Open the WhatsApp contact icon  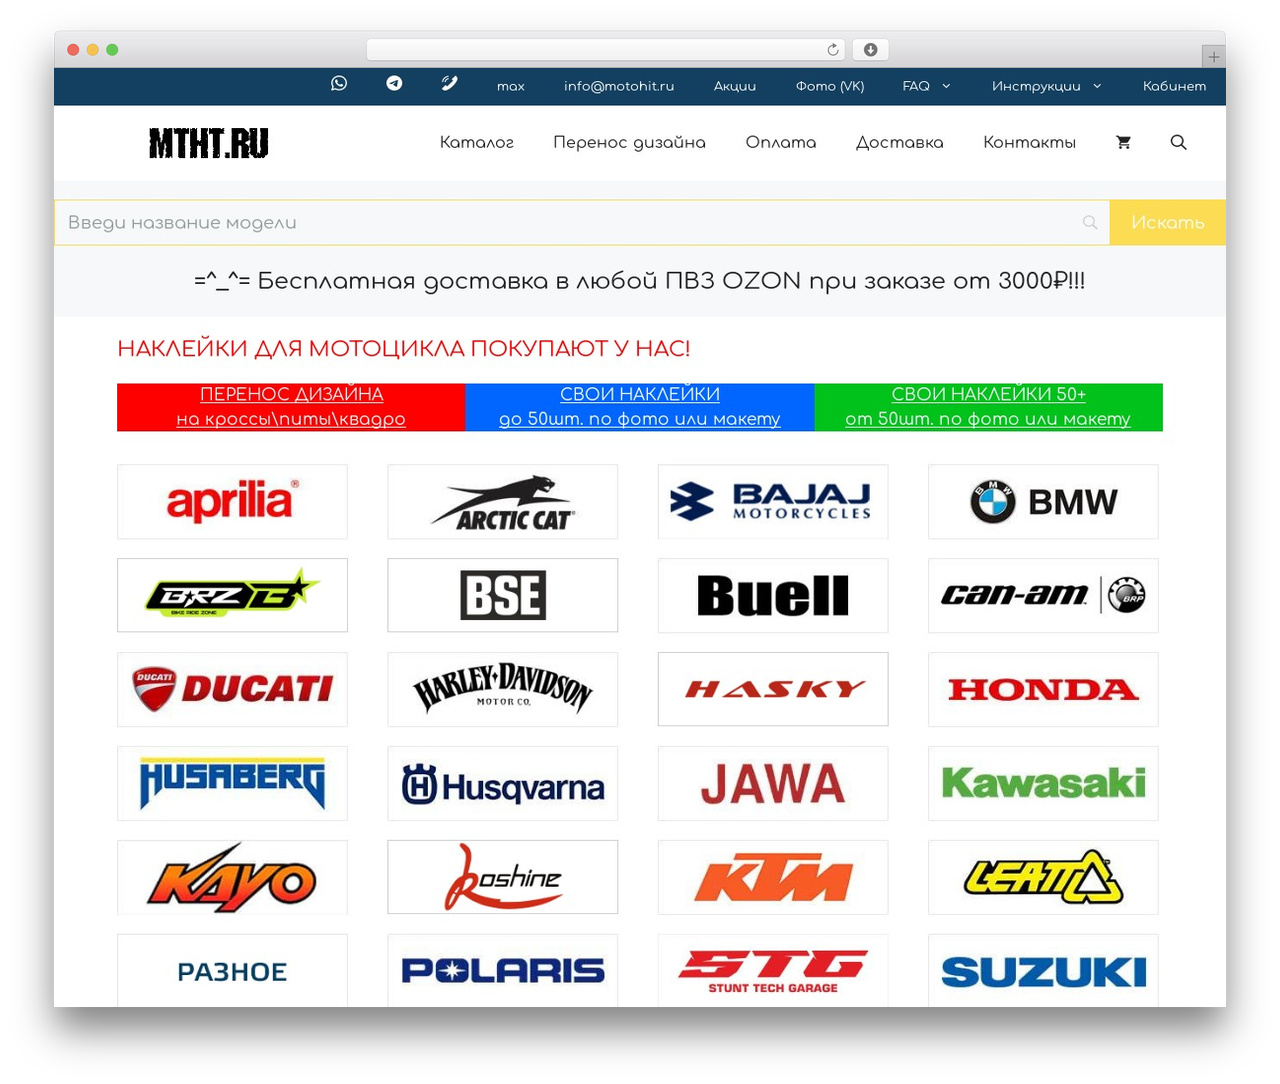[339, 84]
